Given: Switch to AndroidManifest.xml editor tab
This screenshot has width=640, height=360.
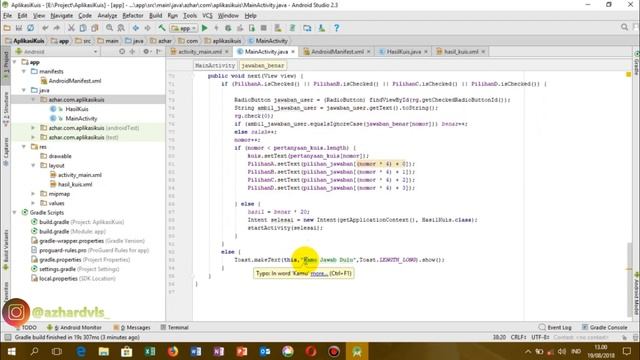Looking at the screenshot, I should (337, 52).
